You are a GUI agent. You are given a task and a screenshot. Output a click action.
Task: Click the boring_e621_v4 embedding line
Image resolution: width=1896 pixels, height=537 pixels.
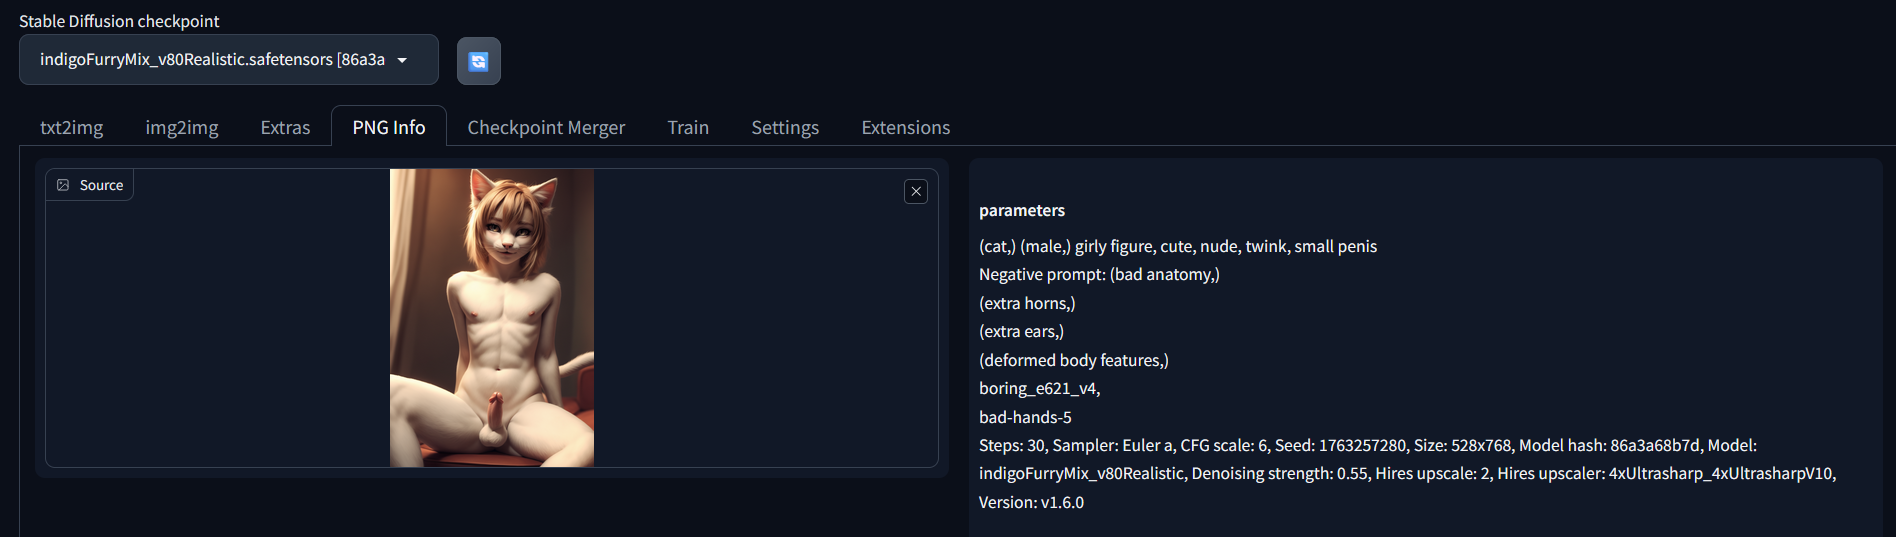1040,388
